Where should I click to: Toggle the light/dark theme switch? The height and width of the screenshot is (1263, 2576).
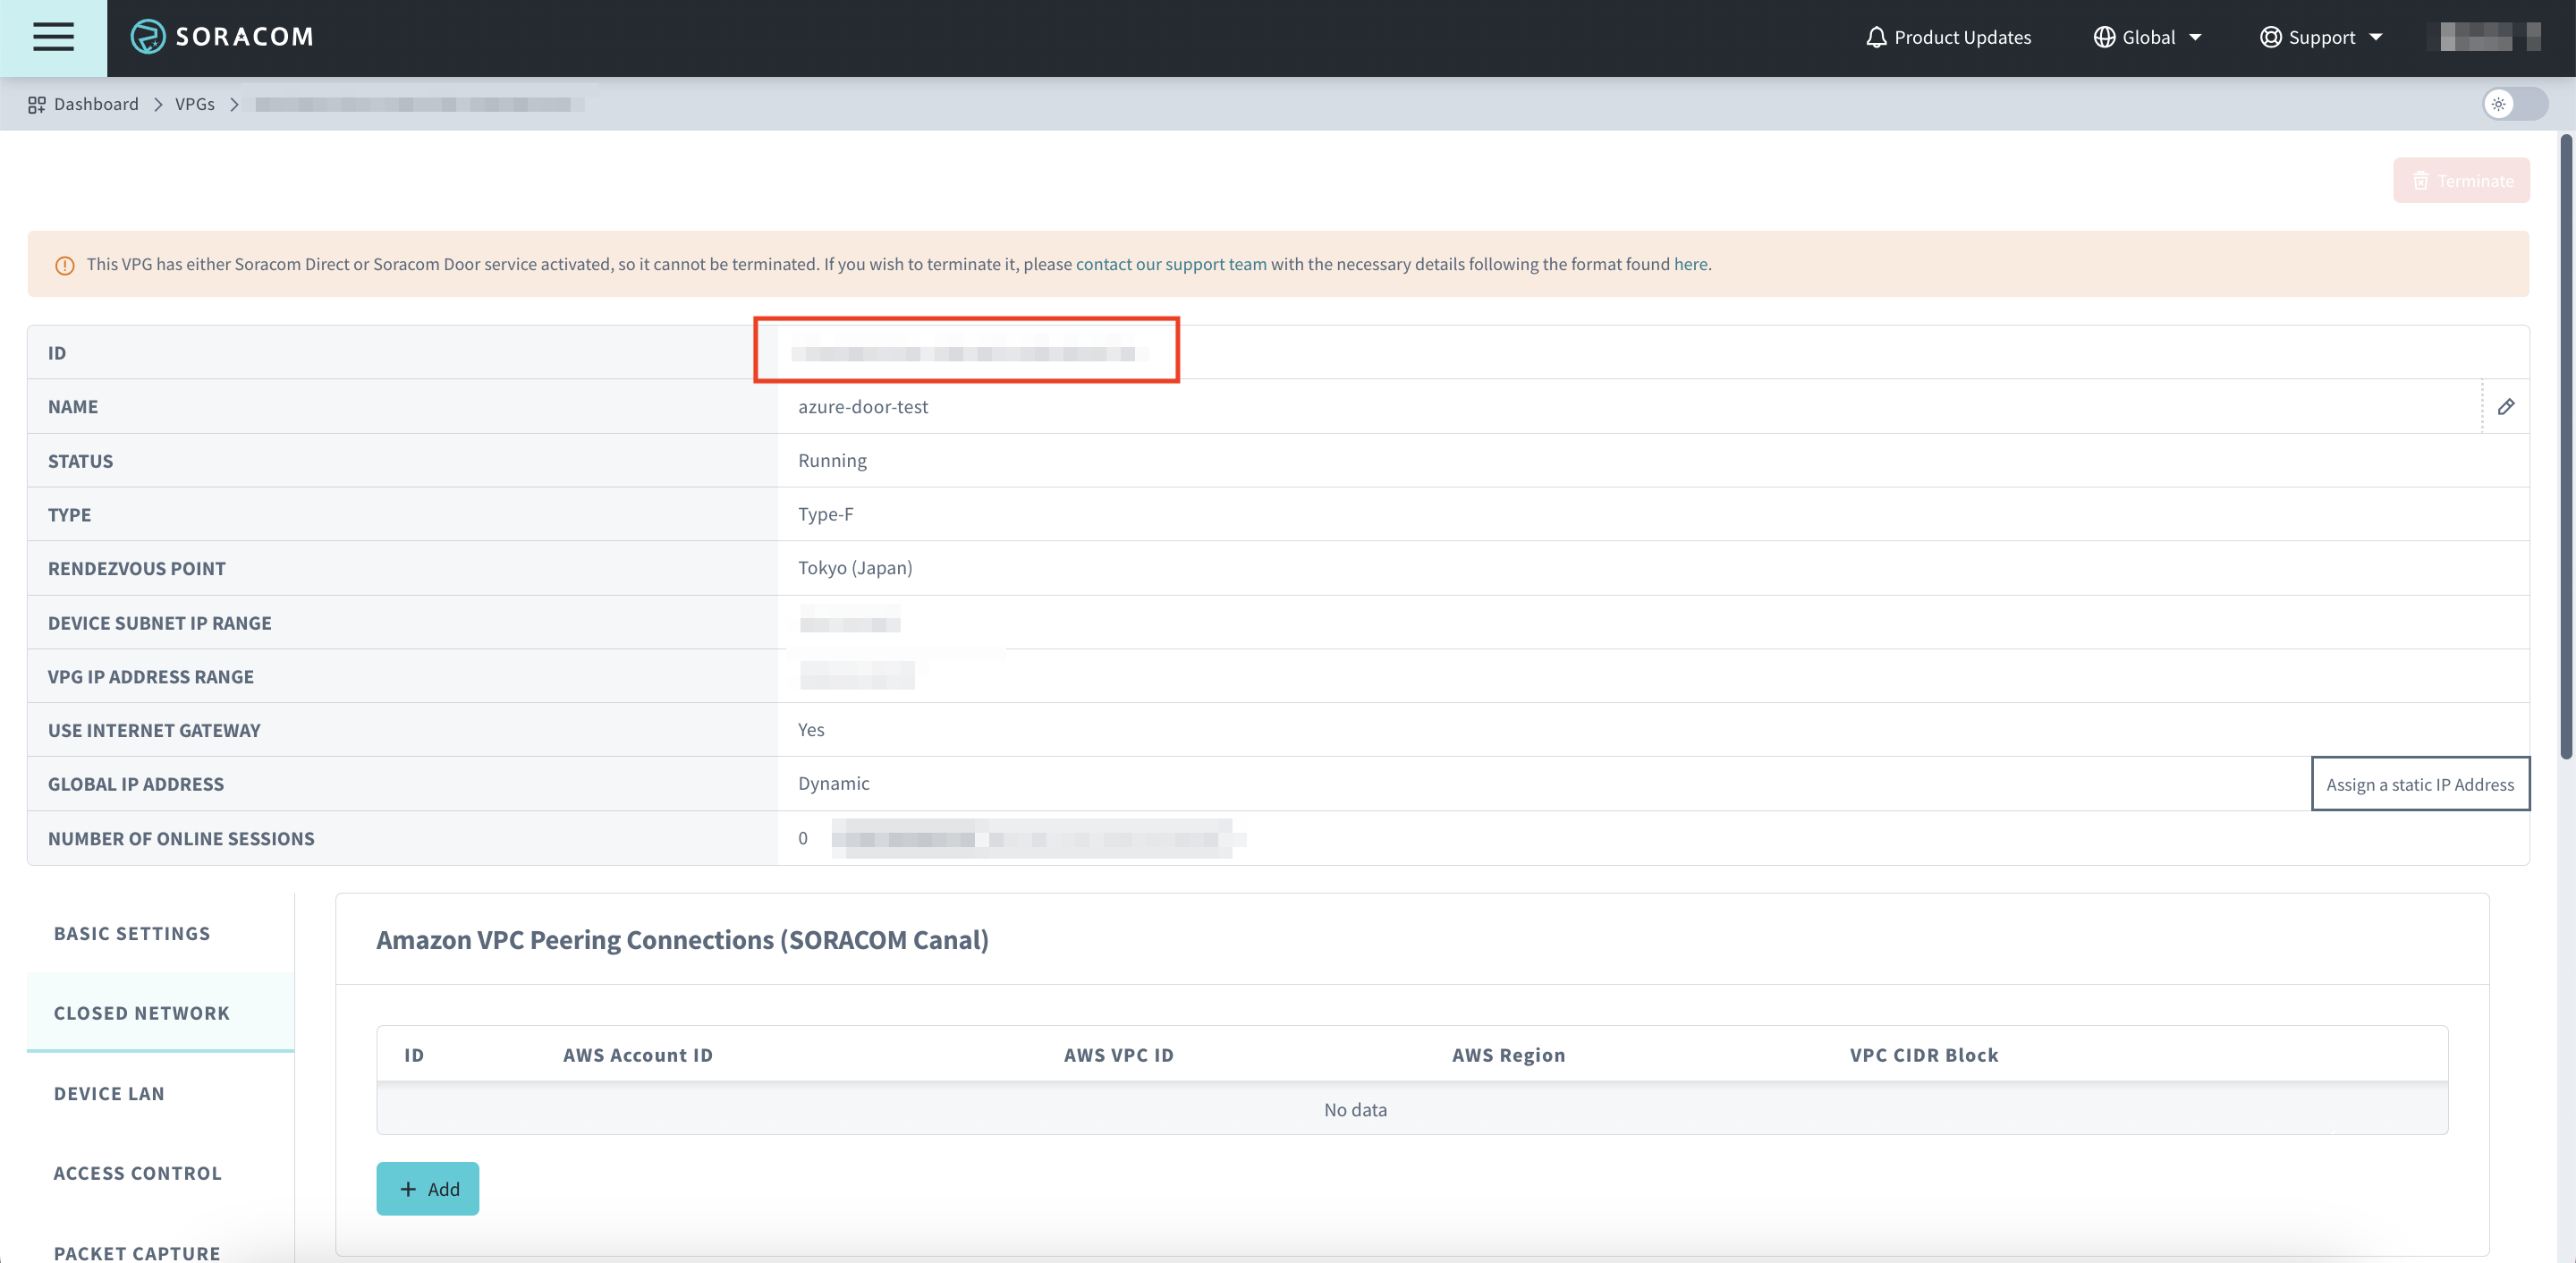click(x=2514, y=104)
